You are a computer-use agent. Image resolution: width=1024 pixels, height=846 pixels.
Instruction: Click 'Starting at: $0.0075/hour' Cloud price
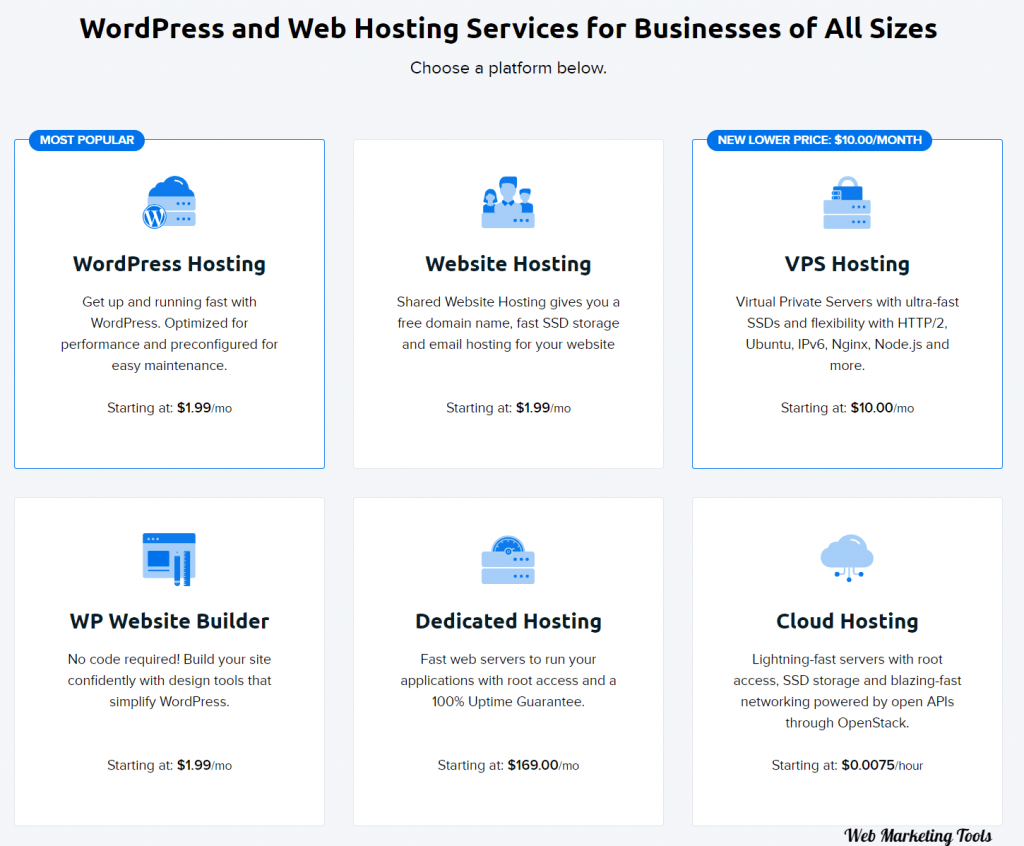(847, 765)
